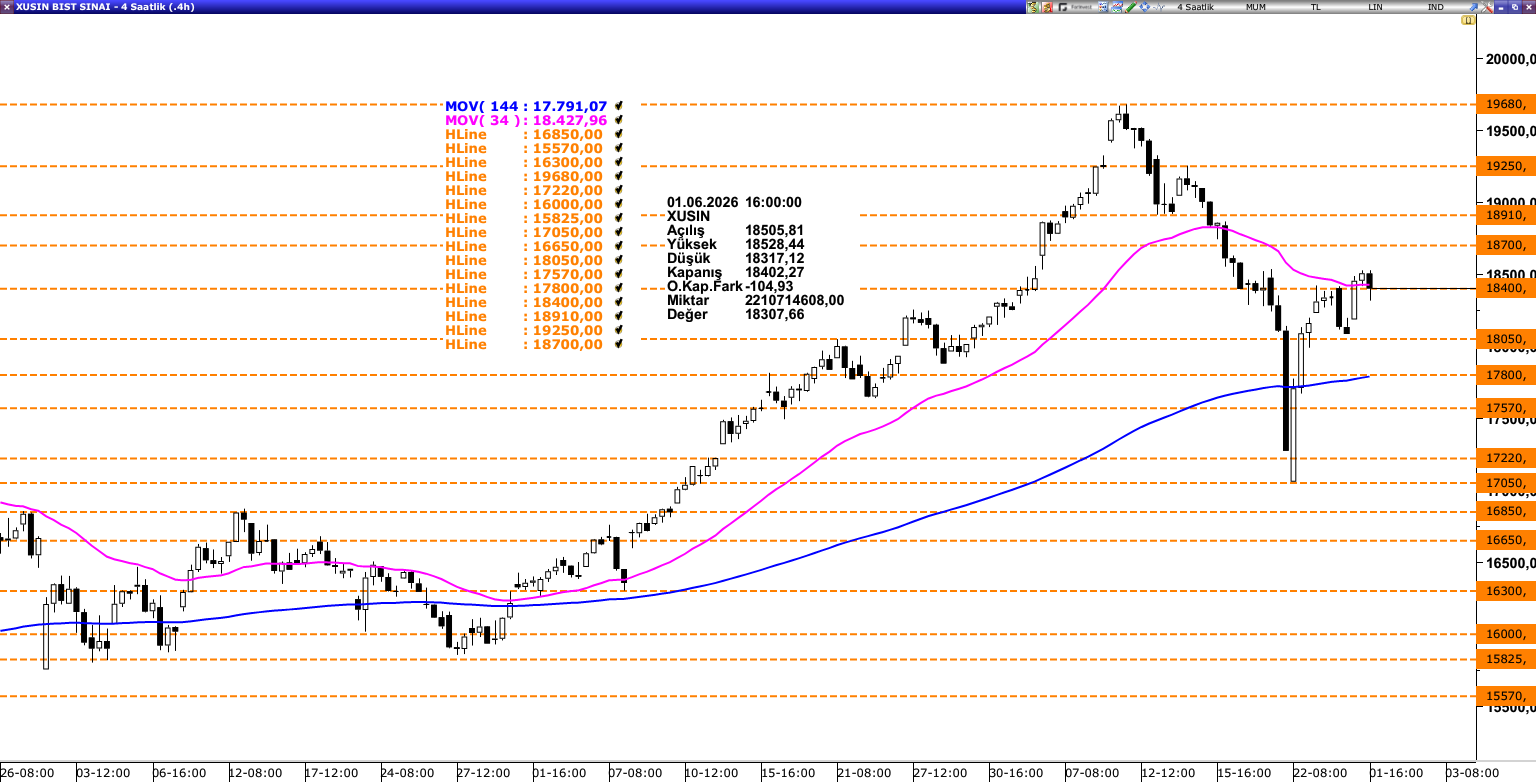1536x783 pixels.
Task: Toggle the checkmark for HLine 17220,00
Action: click(x=620, y=190)
